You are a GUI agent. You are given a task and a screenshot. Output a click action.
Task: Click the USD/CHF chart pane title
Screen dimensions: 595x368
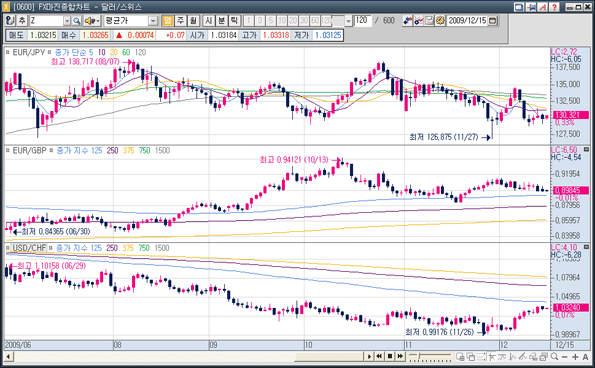tap(29, 248)
